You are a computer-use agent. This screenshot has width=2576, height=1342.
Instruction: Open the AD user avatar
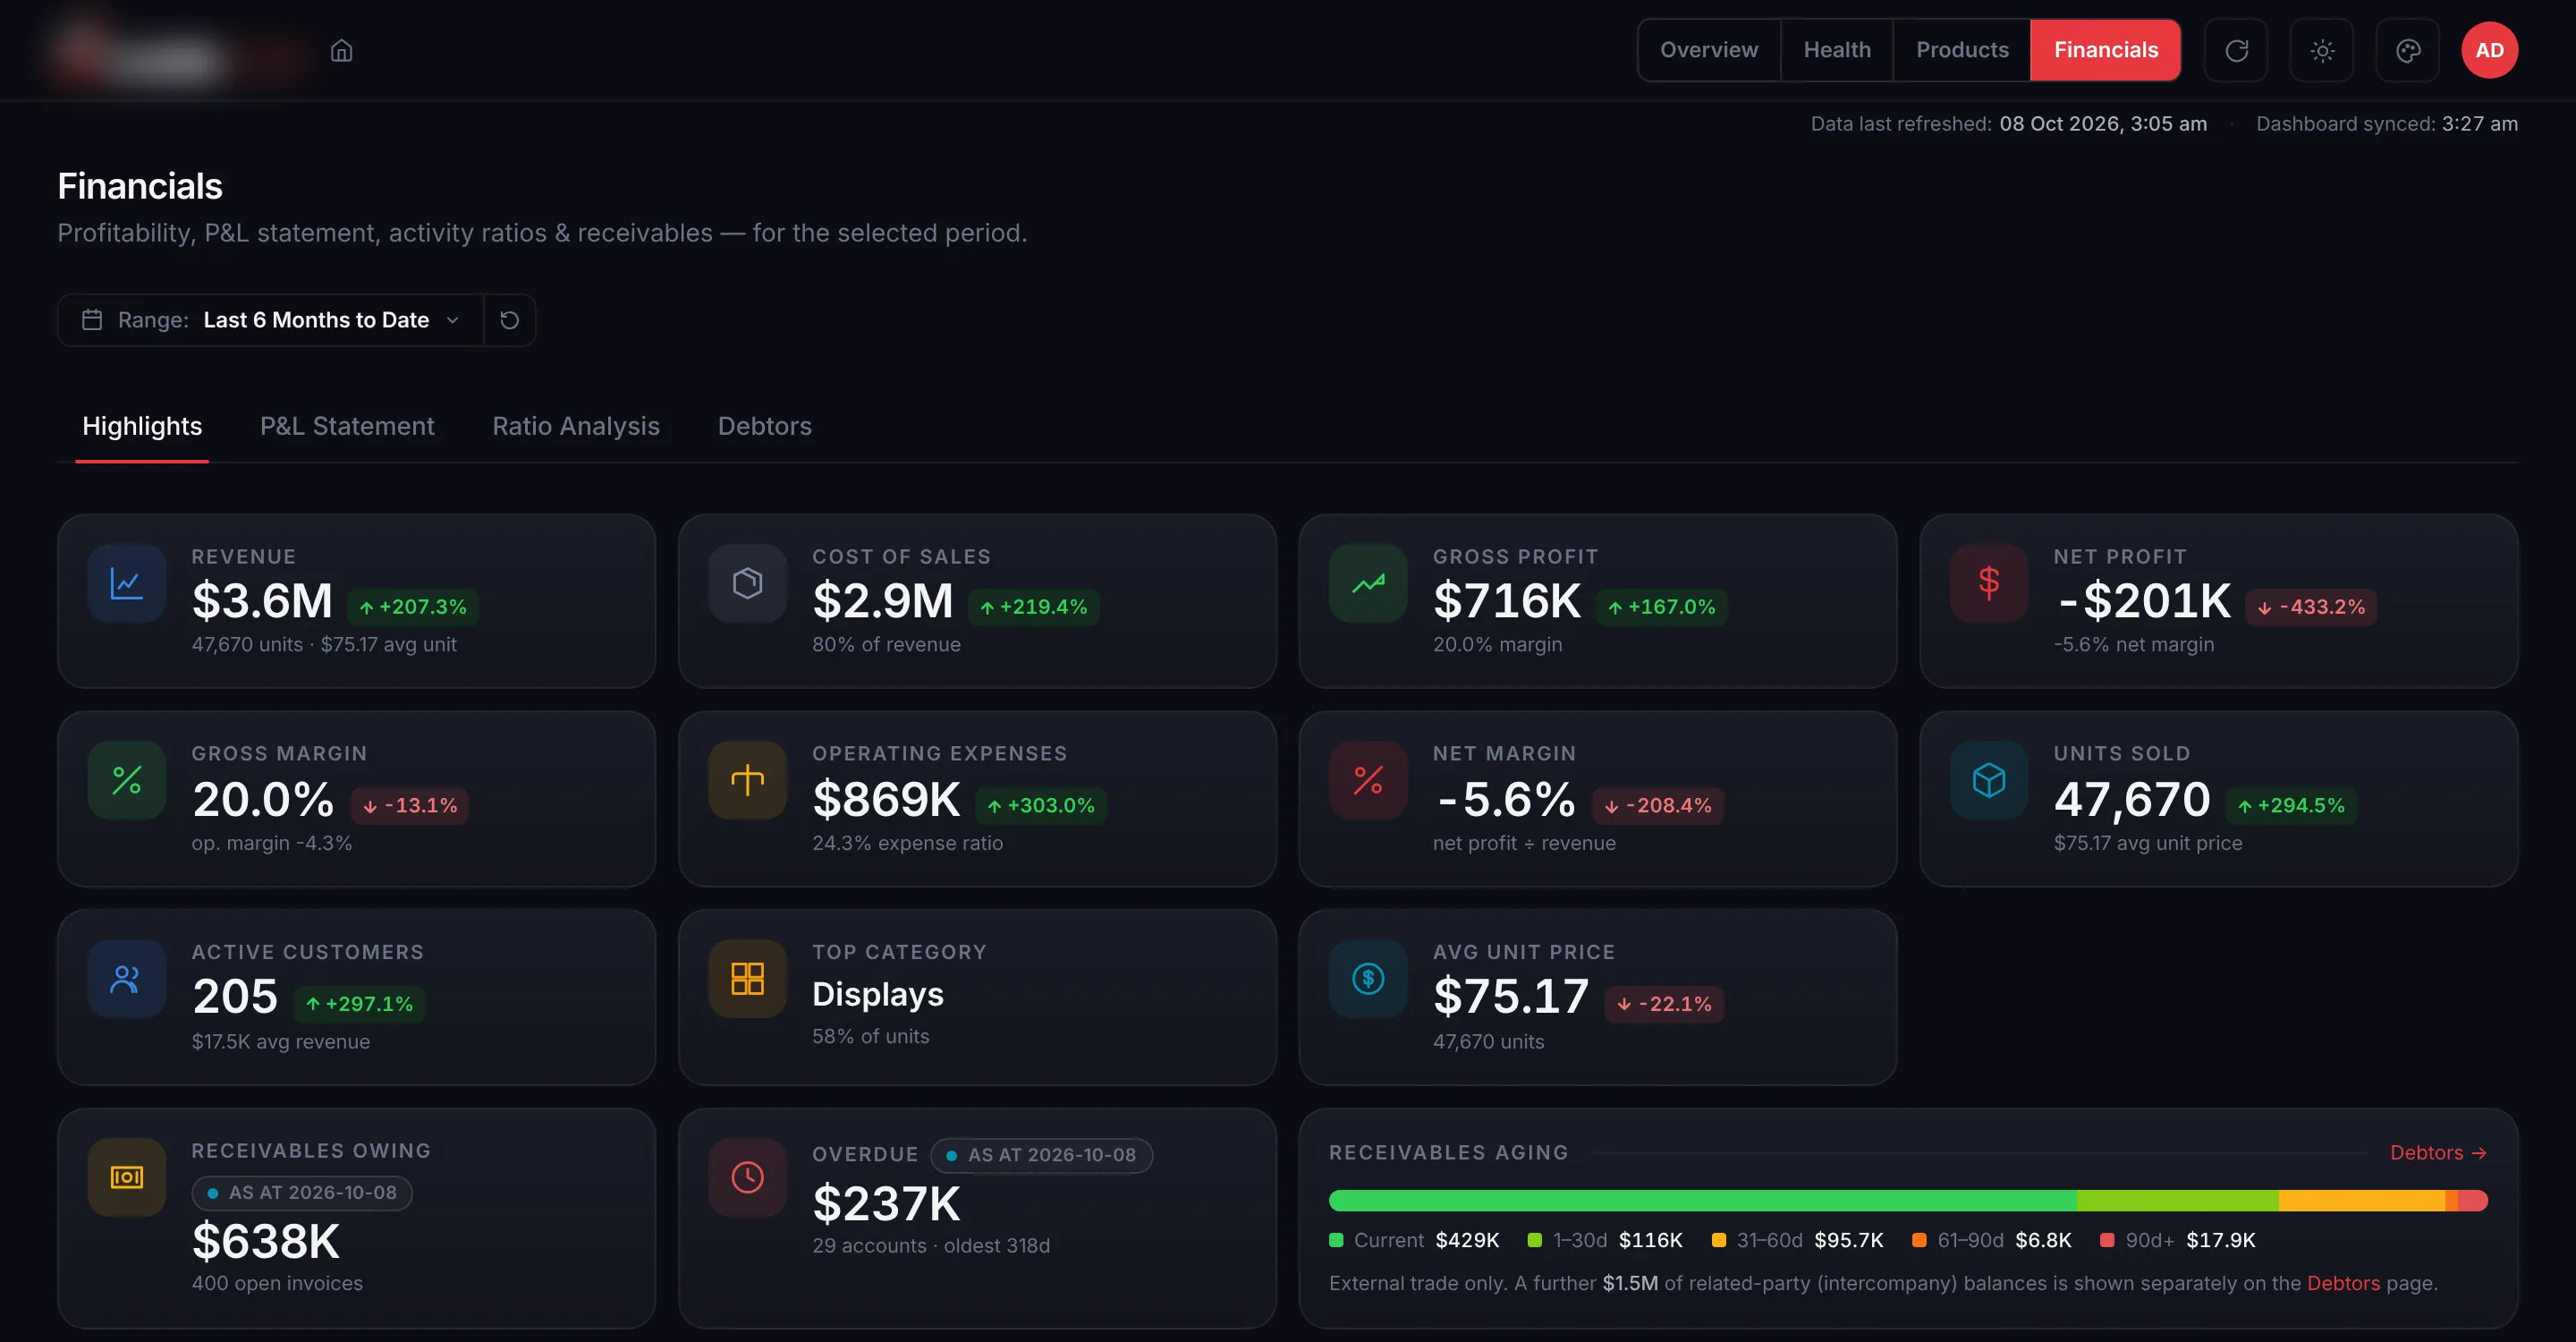tap(2489, 50)
